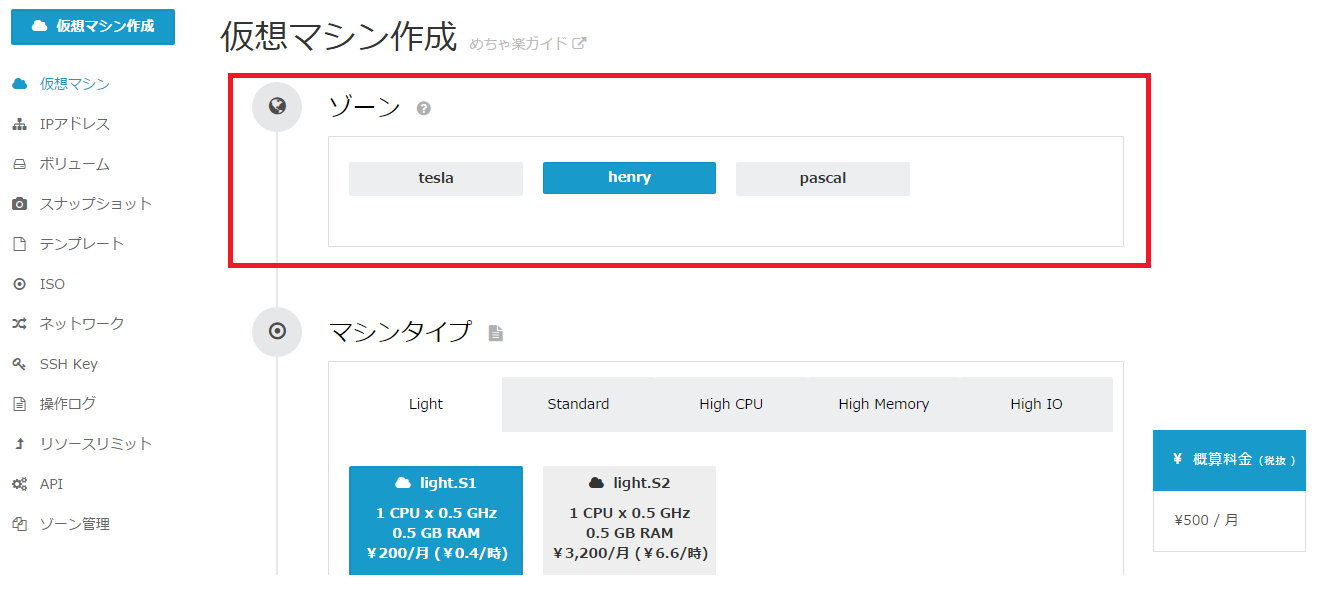Select the tesla zone

coord(435,178)
